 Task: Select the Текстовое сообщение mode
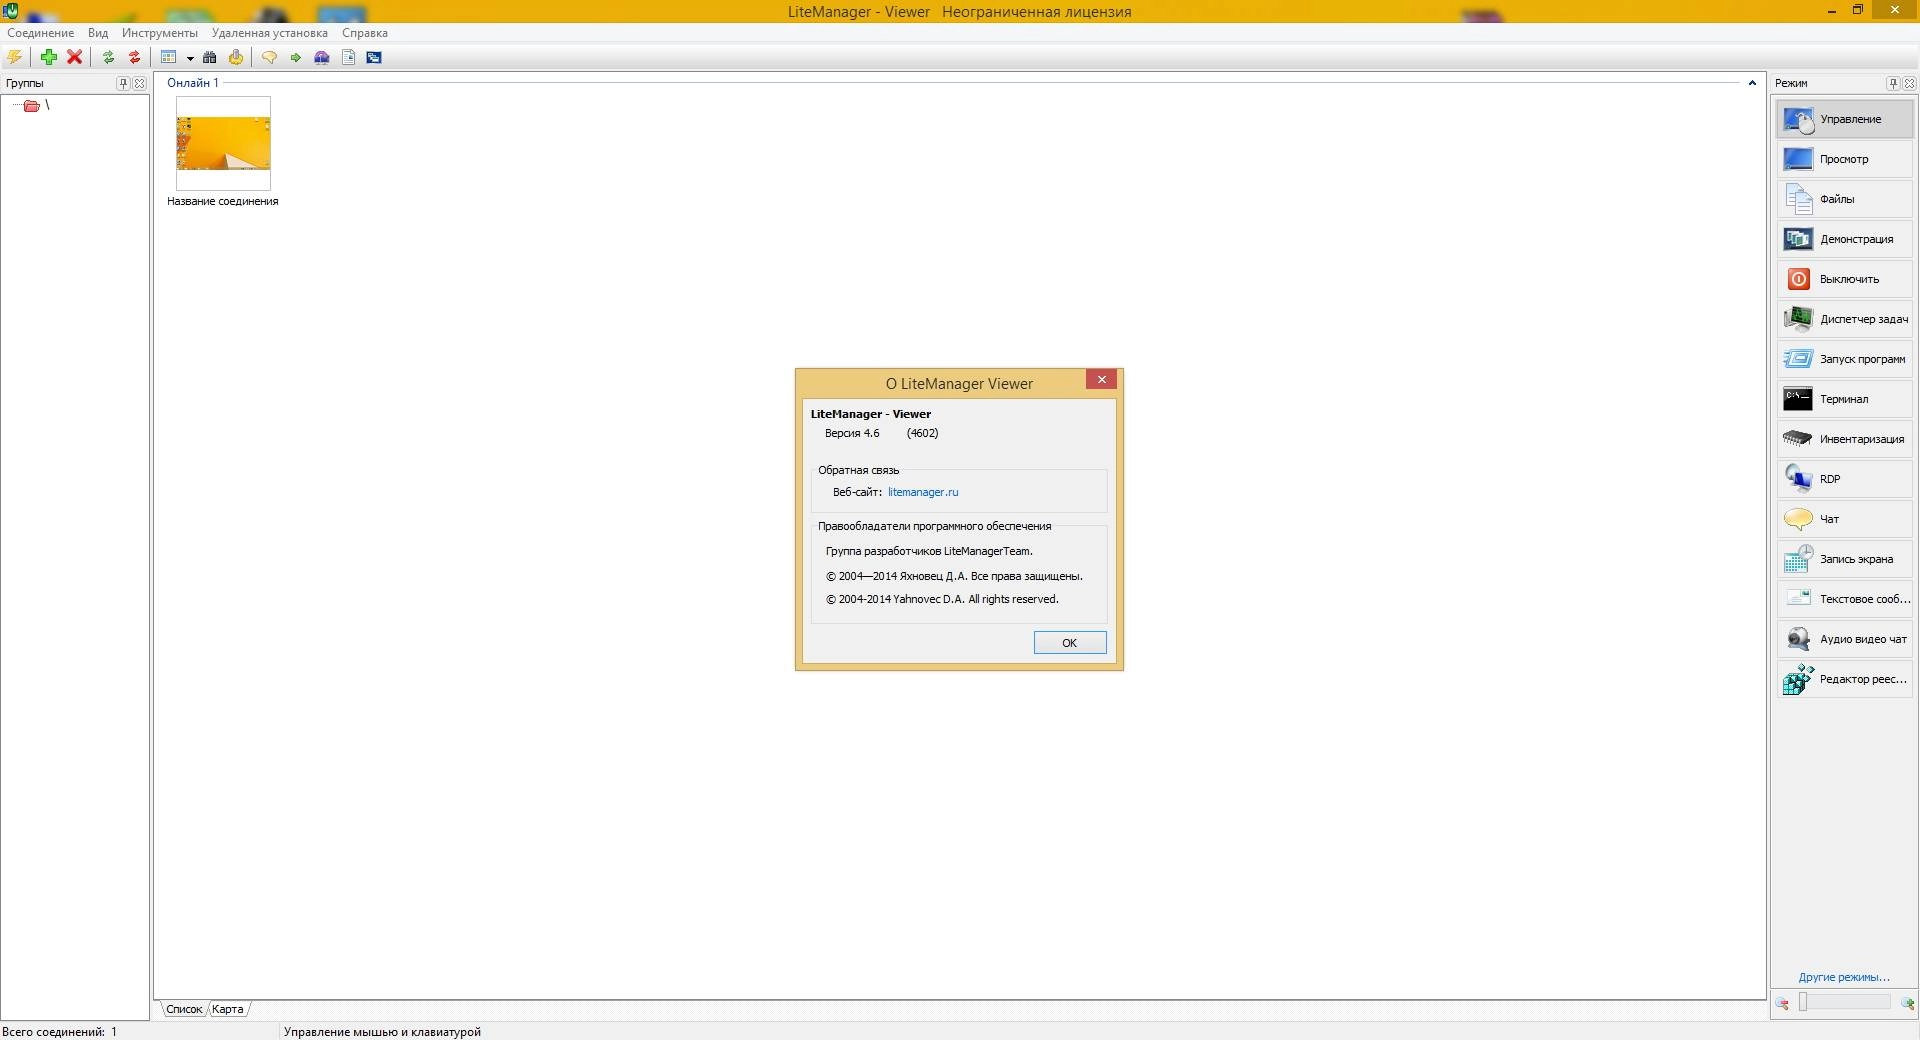point(1845,599)
